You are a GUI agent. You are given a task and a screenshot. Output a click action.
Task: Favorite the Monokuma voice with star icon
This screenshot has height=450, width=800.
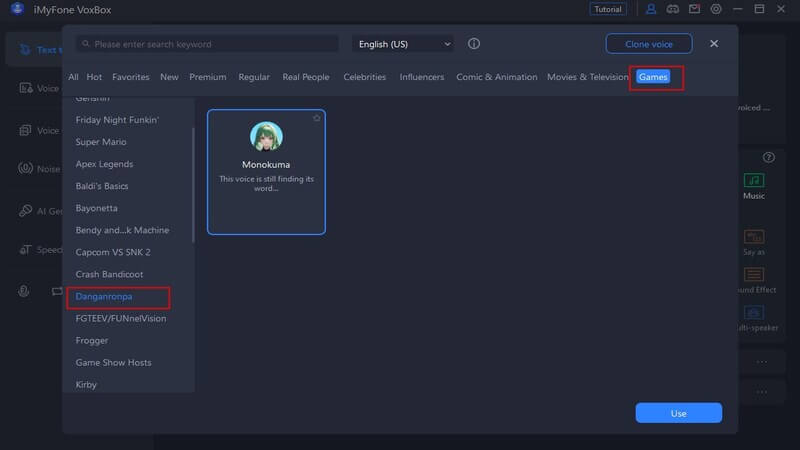point(317,118)
